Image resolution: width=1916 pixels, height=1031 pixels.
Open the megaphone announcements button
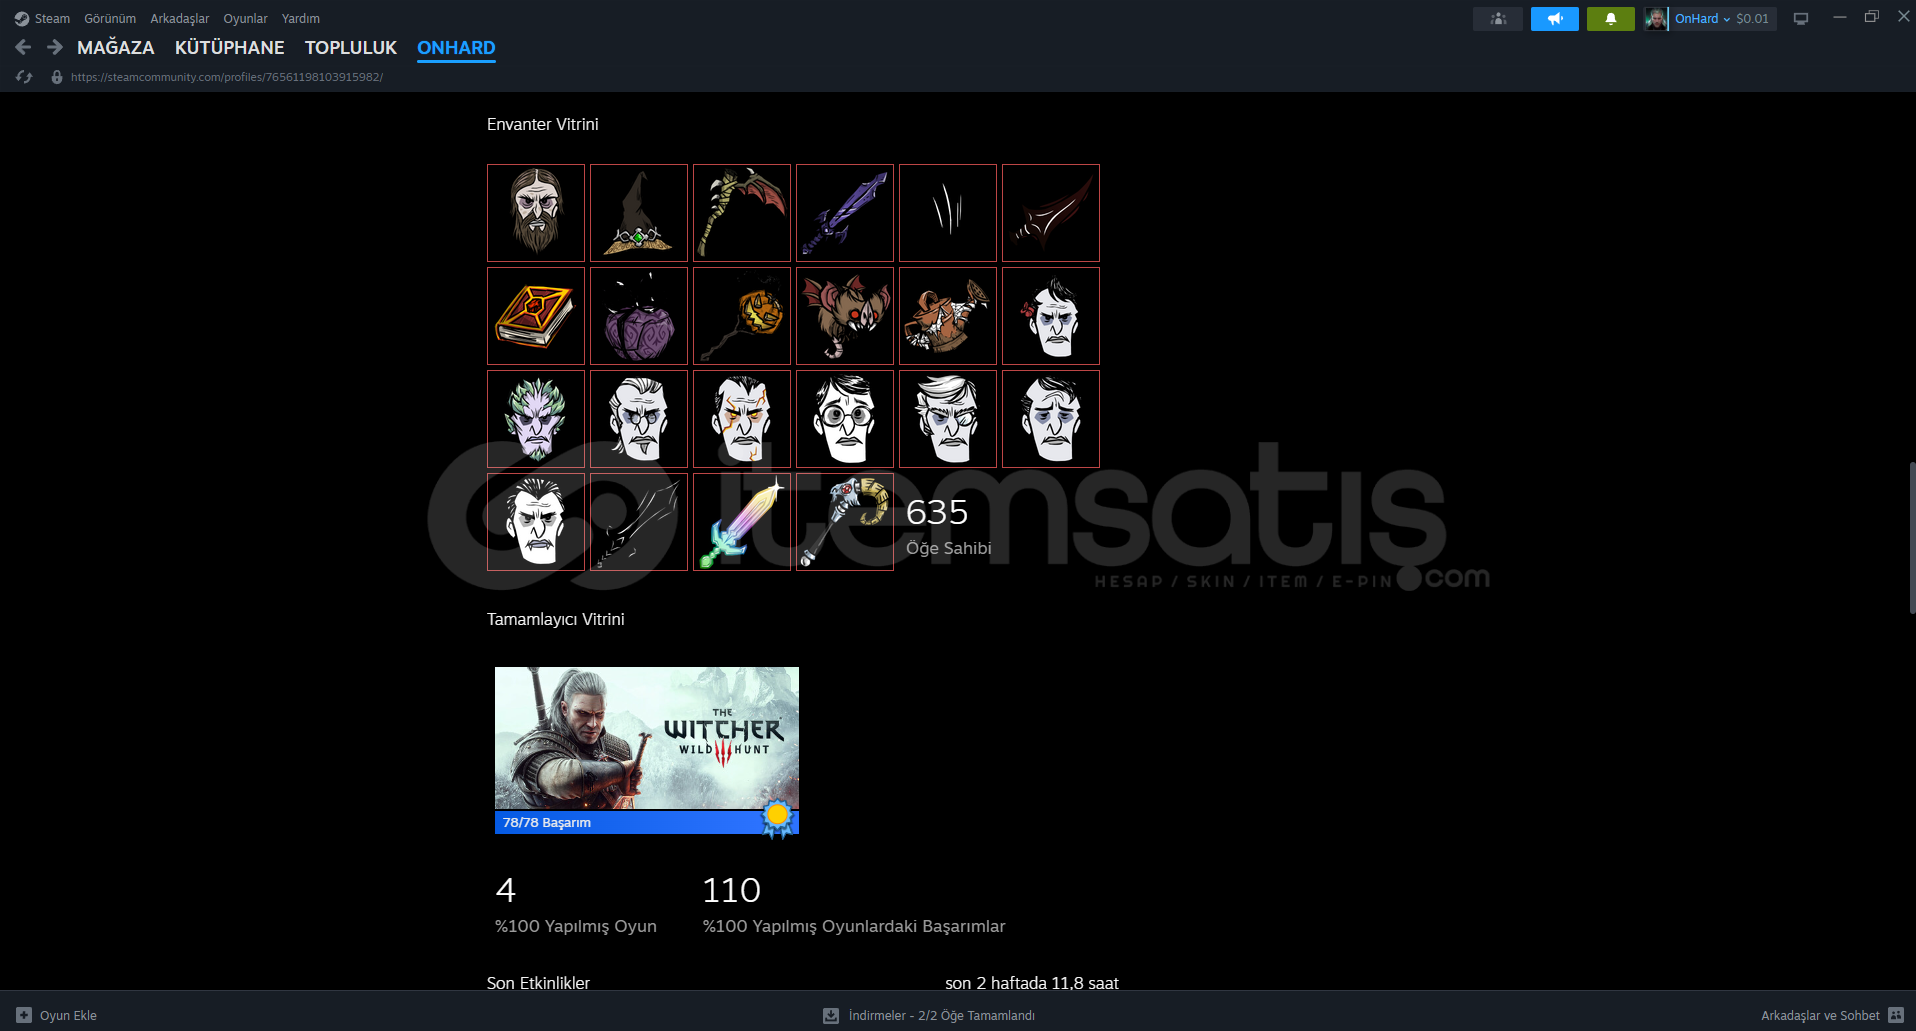point(1555,19)
